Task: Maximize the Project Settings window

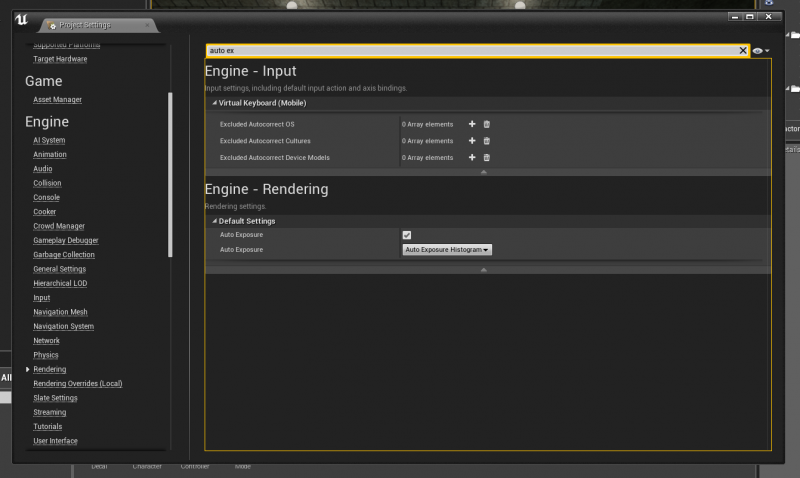Action: pos(749,17)
